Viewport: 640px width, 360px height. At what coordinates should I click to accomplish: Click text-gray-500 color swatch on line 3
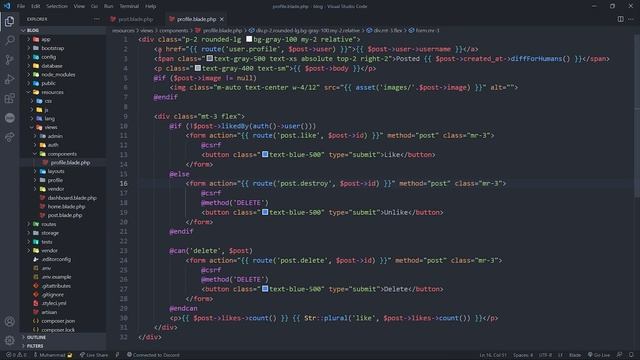(209, 58)
